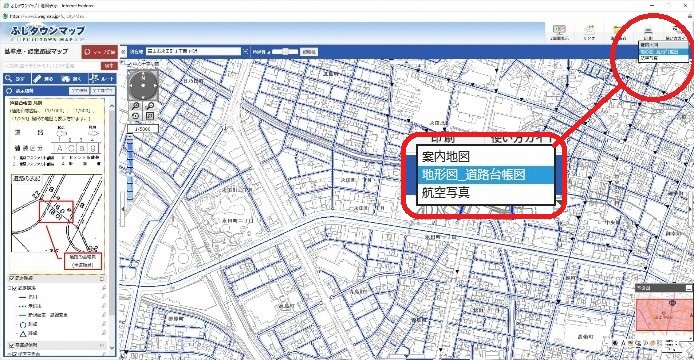The height and width of the screenshot is (360, 694).
Task: Click the red 検索 search button
Action: coord(109,66)
